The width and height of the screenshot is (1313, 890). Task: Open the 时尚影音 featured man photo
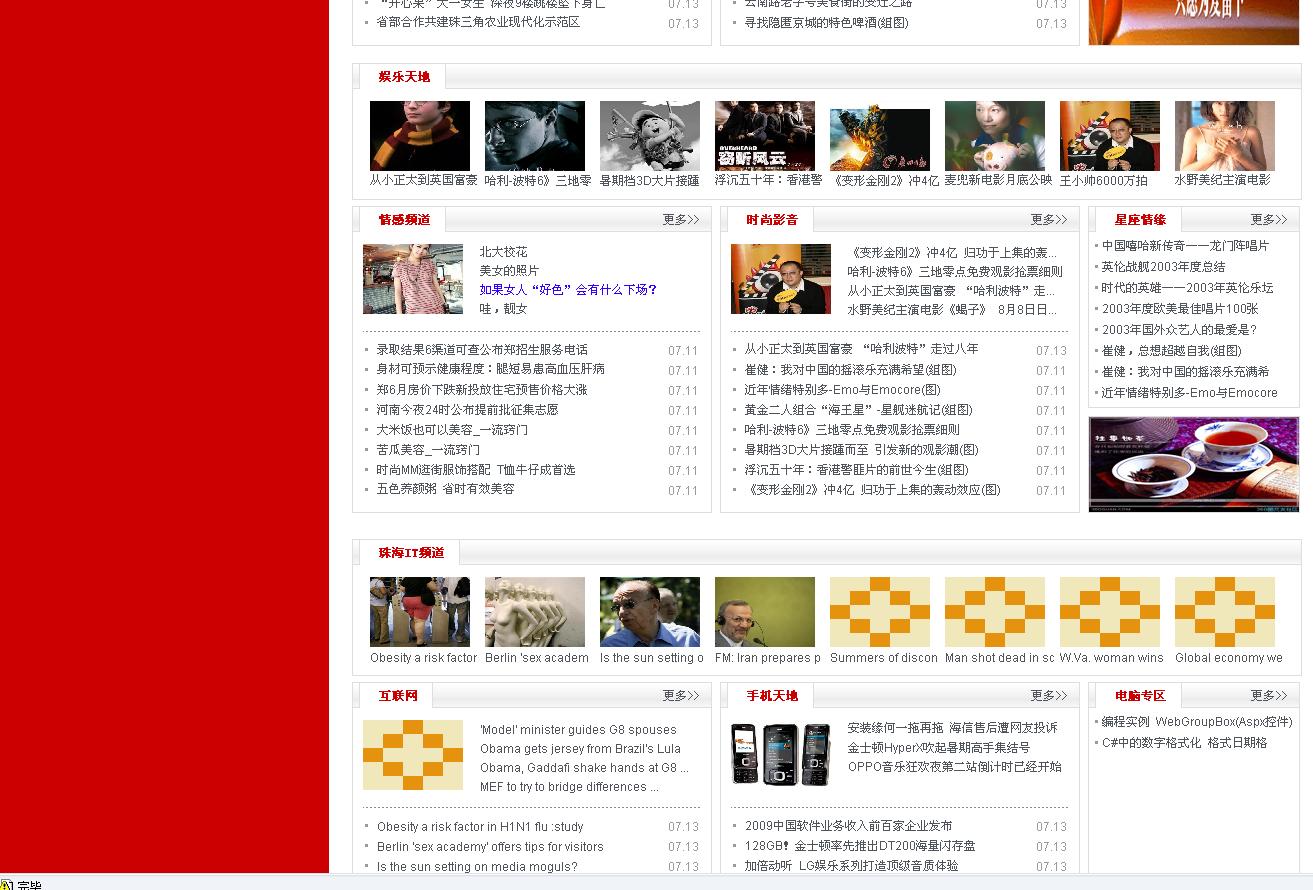pos(781,279)
